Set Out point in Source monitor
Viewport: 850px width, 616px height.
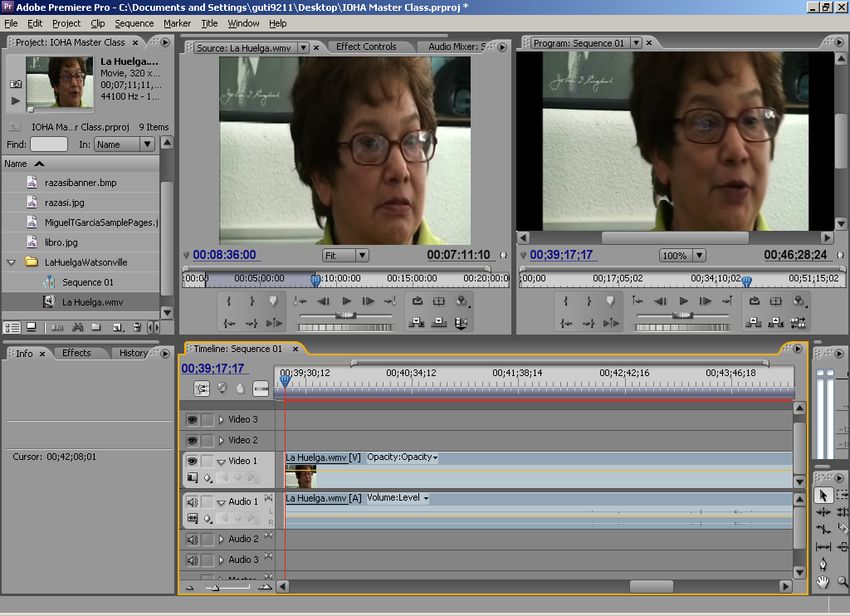[252, 301]
